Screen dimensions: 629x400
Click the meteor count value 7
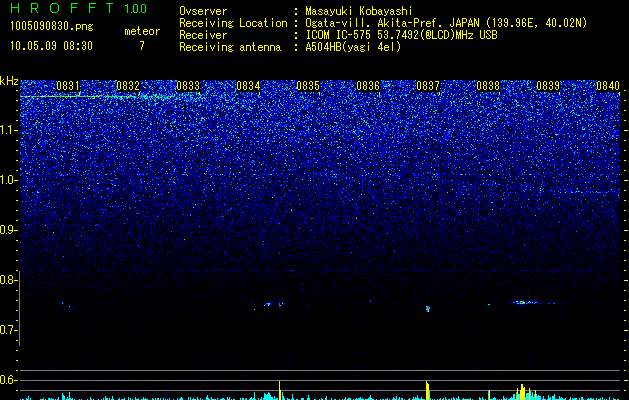point(142,46)
